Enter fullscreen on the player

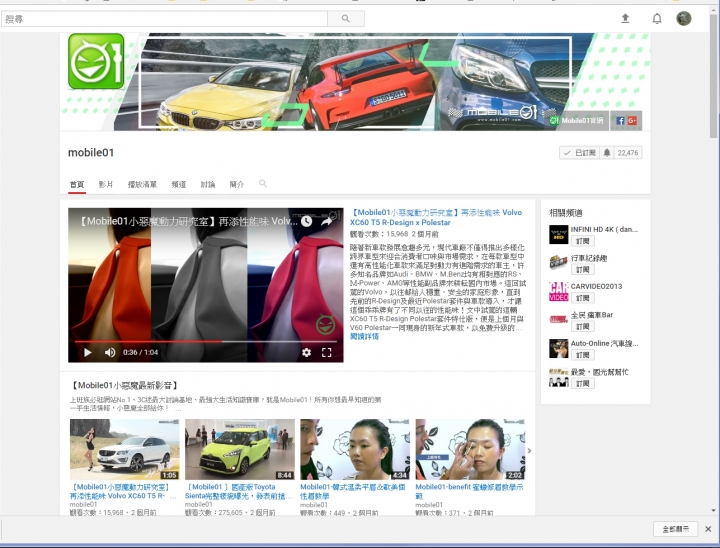point(326,352)
